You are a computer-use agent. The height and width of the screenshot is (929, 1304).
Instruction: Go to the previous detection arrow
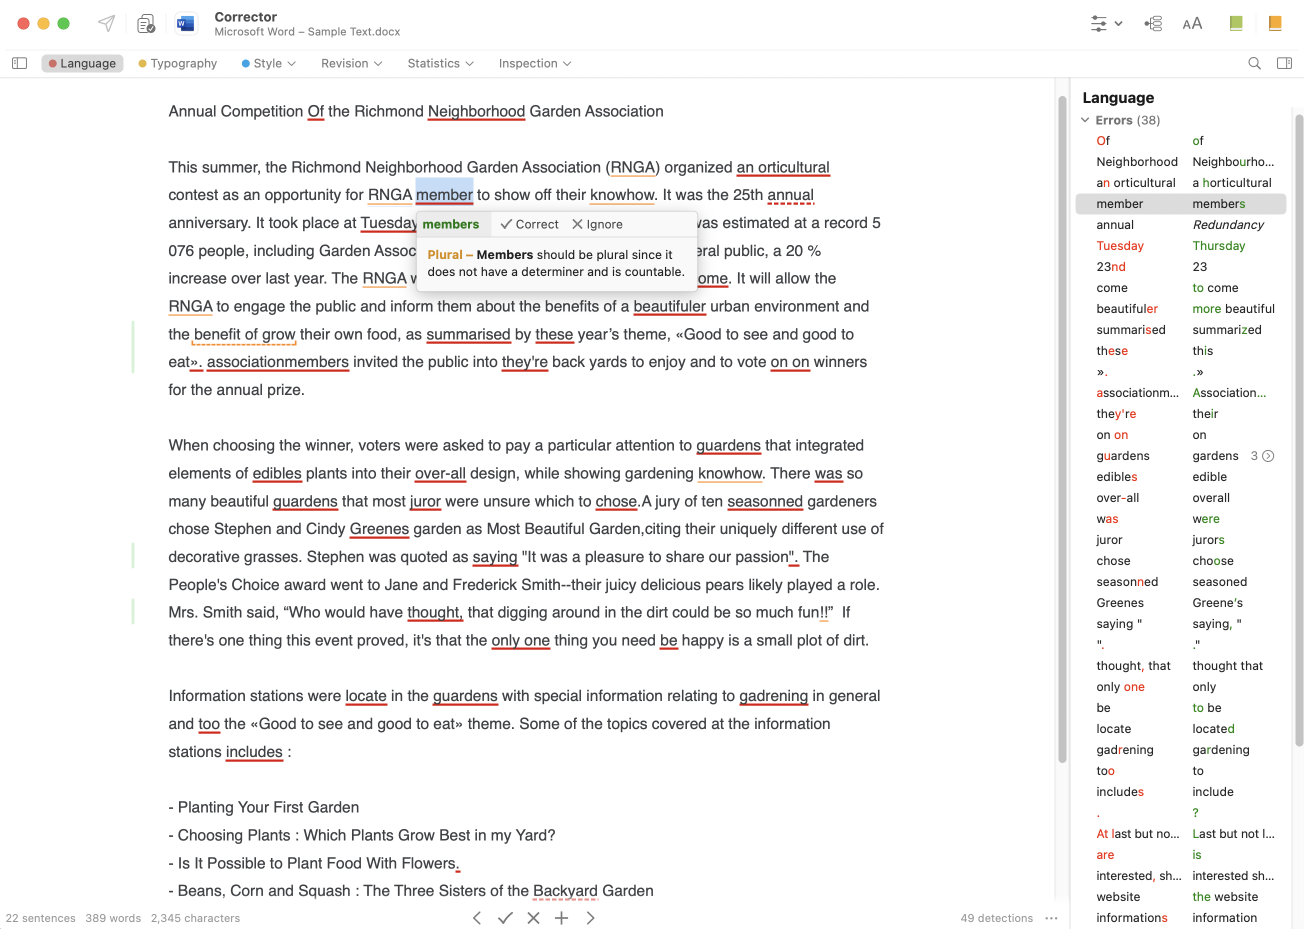(x=477, y=918)
